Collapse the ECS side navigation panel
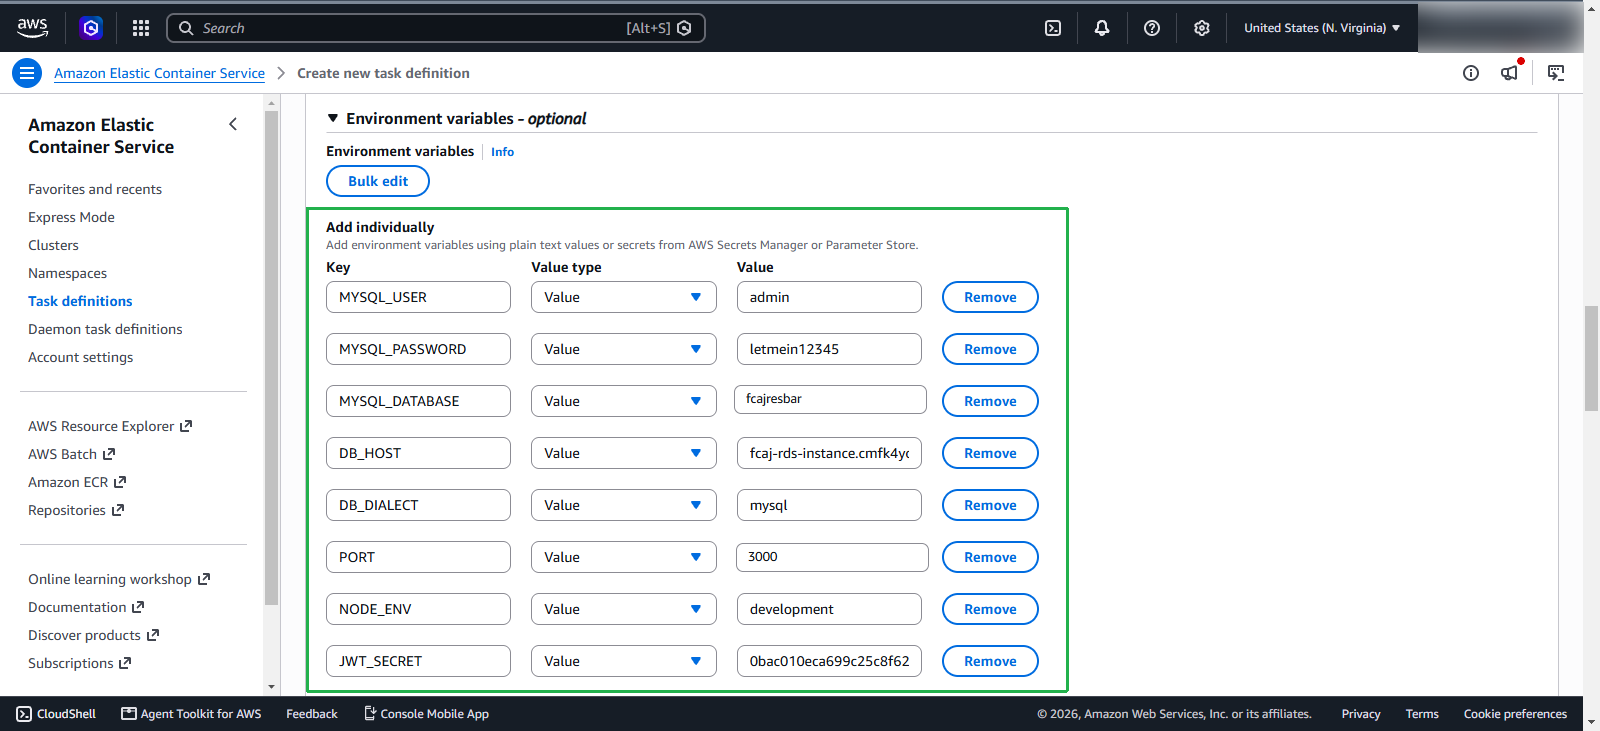 point(233,124)
